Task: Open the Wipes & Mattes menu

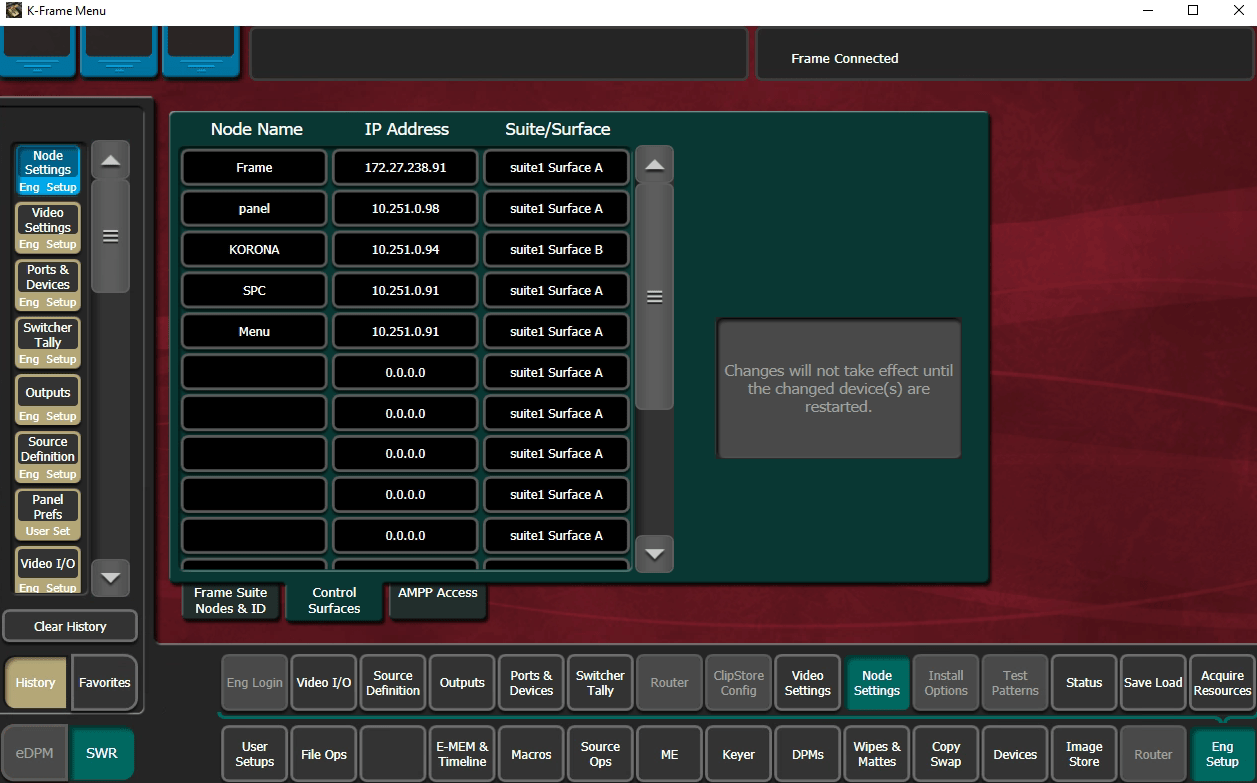Action: pos(877,754)
